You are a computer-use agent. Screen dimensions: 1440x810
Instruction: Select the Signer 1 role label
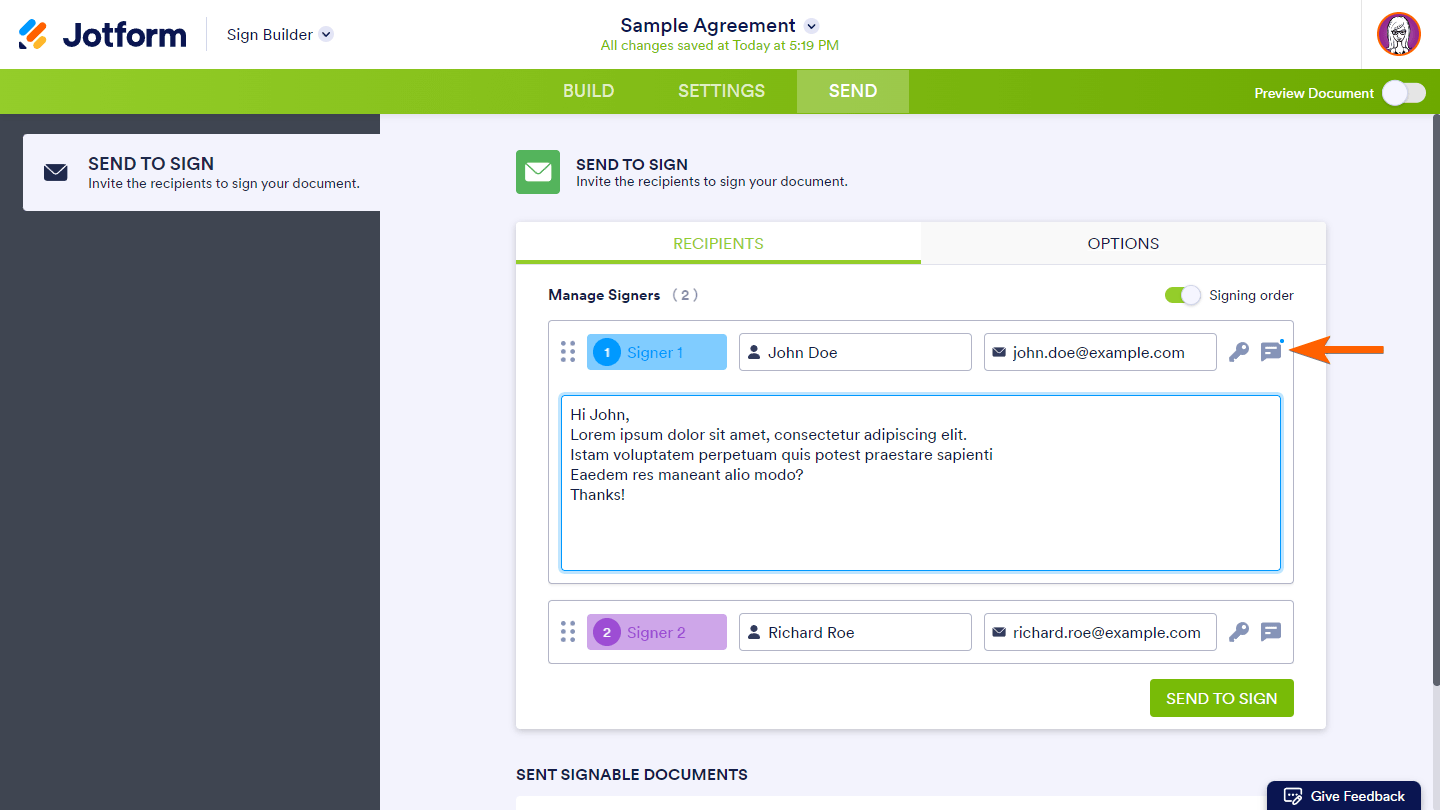pyautogui.click(x=657, y=352)
